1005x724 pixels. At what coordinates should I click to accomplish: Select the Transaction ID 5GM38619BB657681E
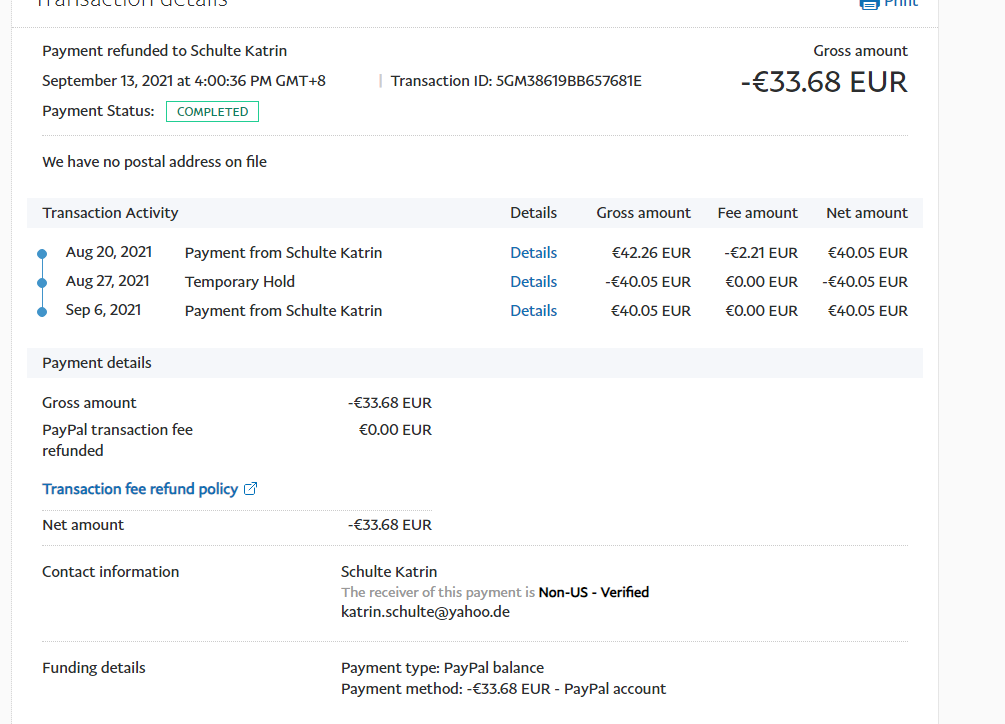(568, 81)
